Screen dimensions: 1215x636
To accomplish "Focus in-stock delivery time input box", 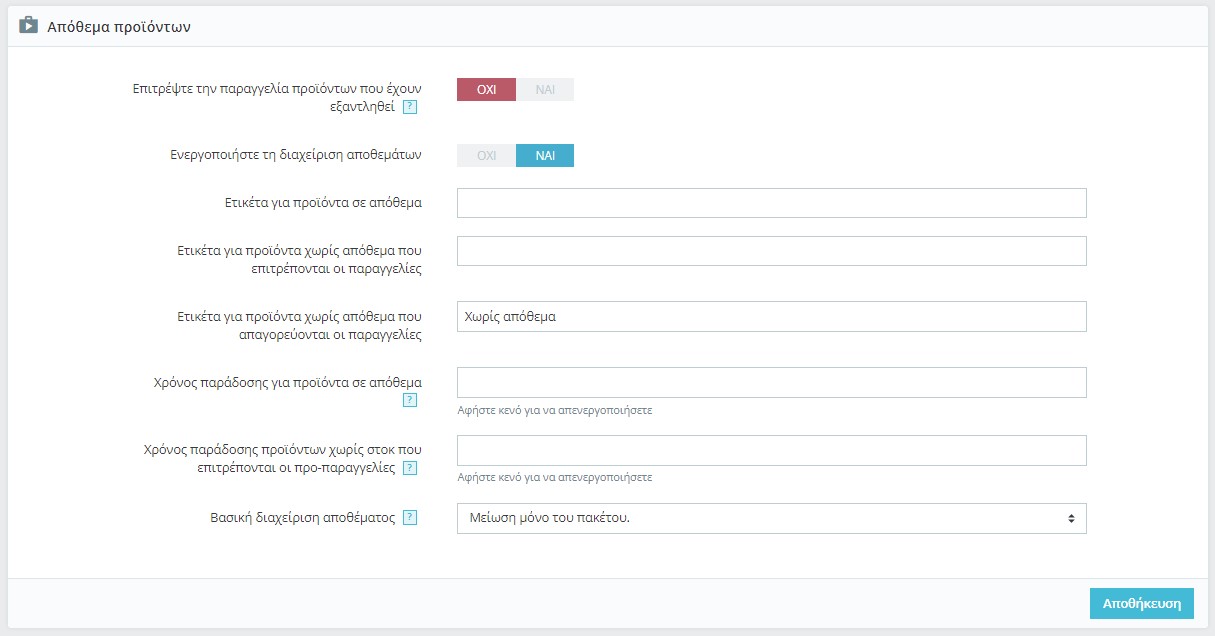I will coord(771,382).
